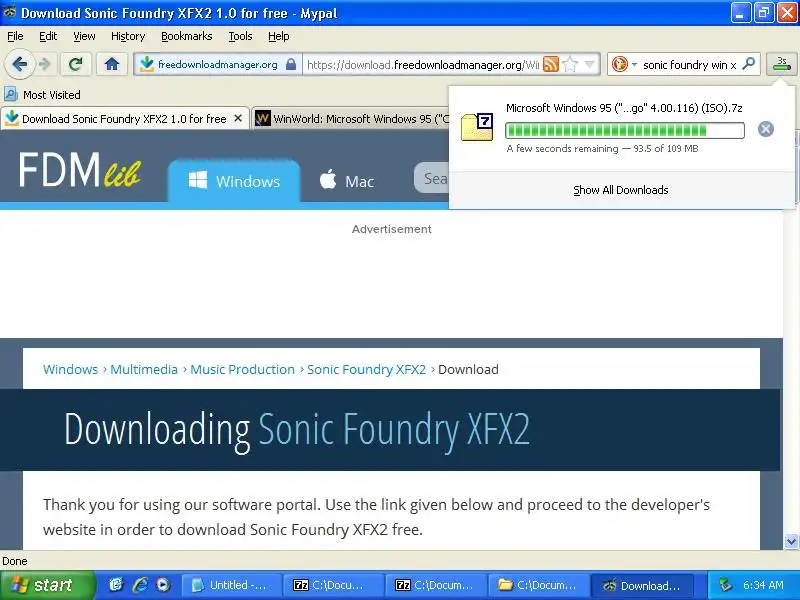The height and width of the screenshot is (600, 800).
Task: Open the Windows Start menu
Action: (x=47, y=585)
